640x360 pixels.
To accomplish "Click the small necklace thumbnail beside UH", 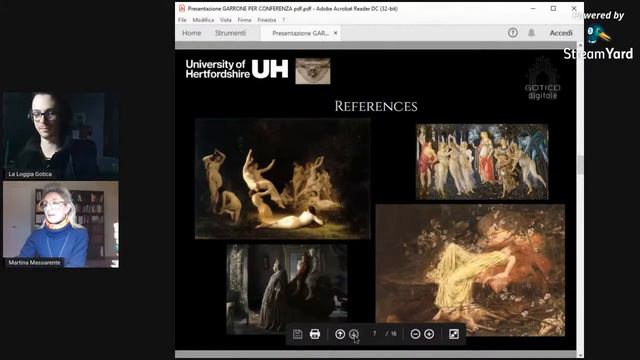I will pos(313,71).
